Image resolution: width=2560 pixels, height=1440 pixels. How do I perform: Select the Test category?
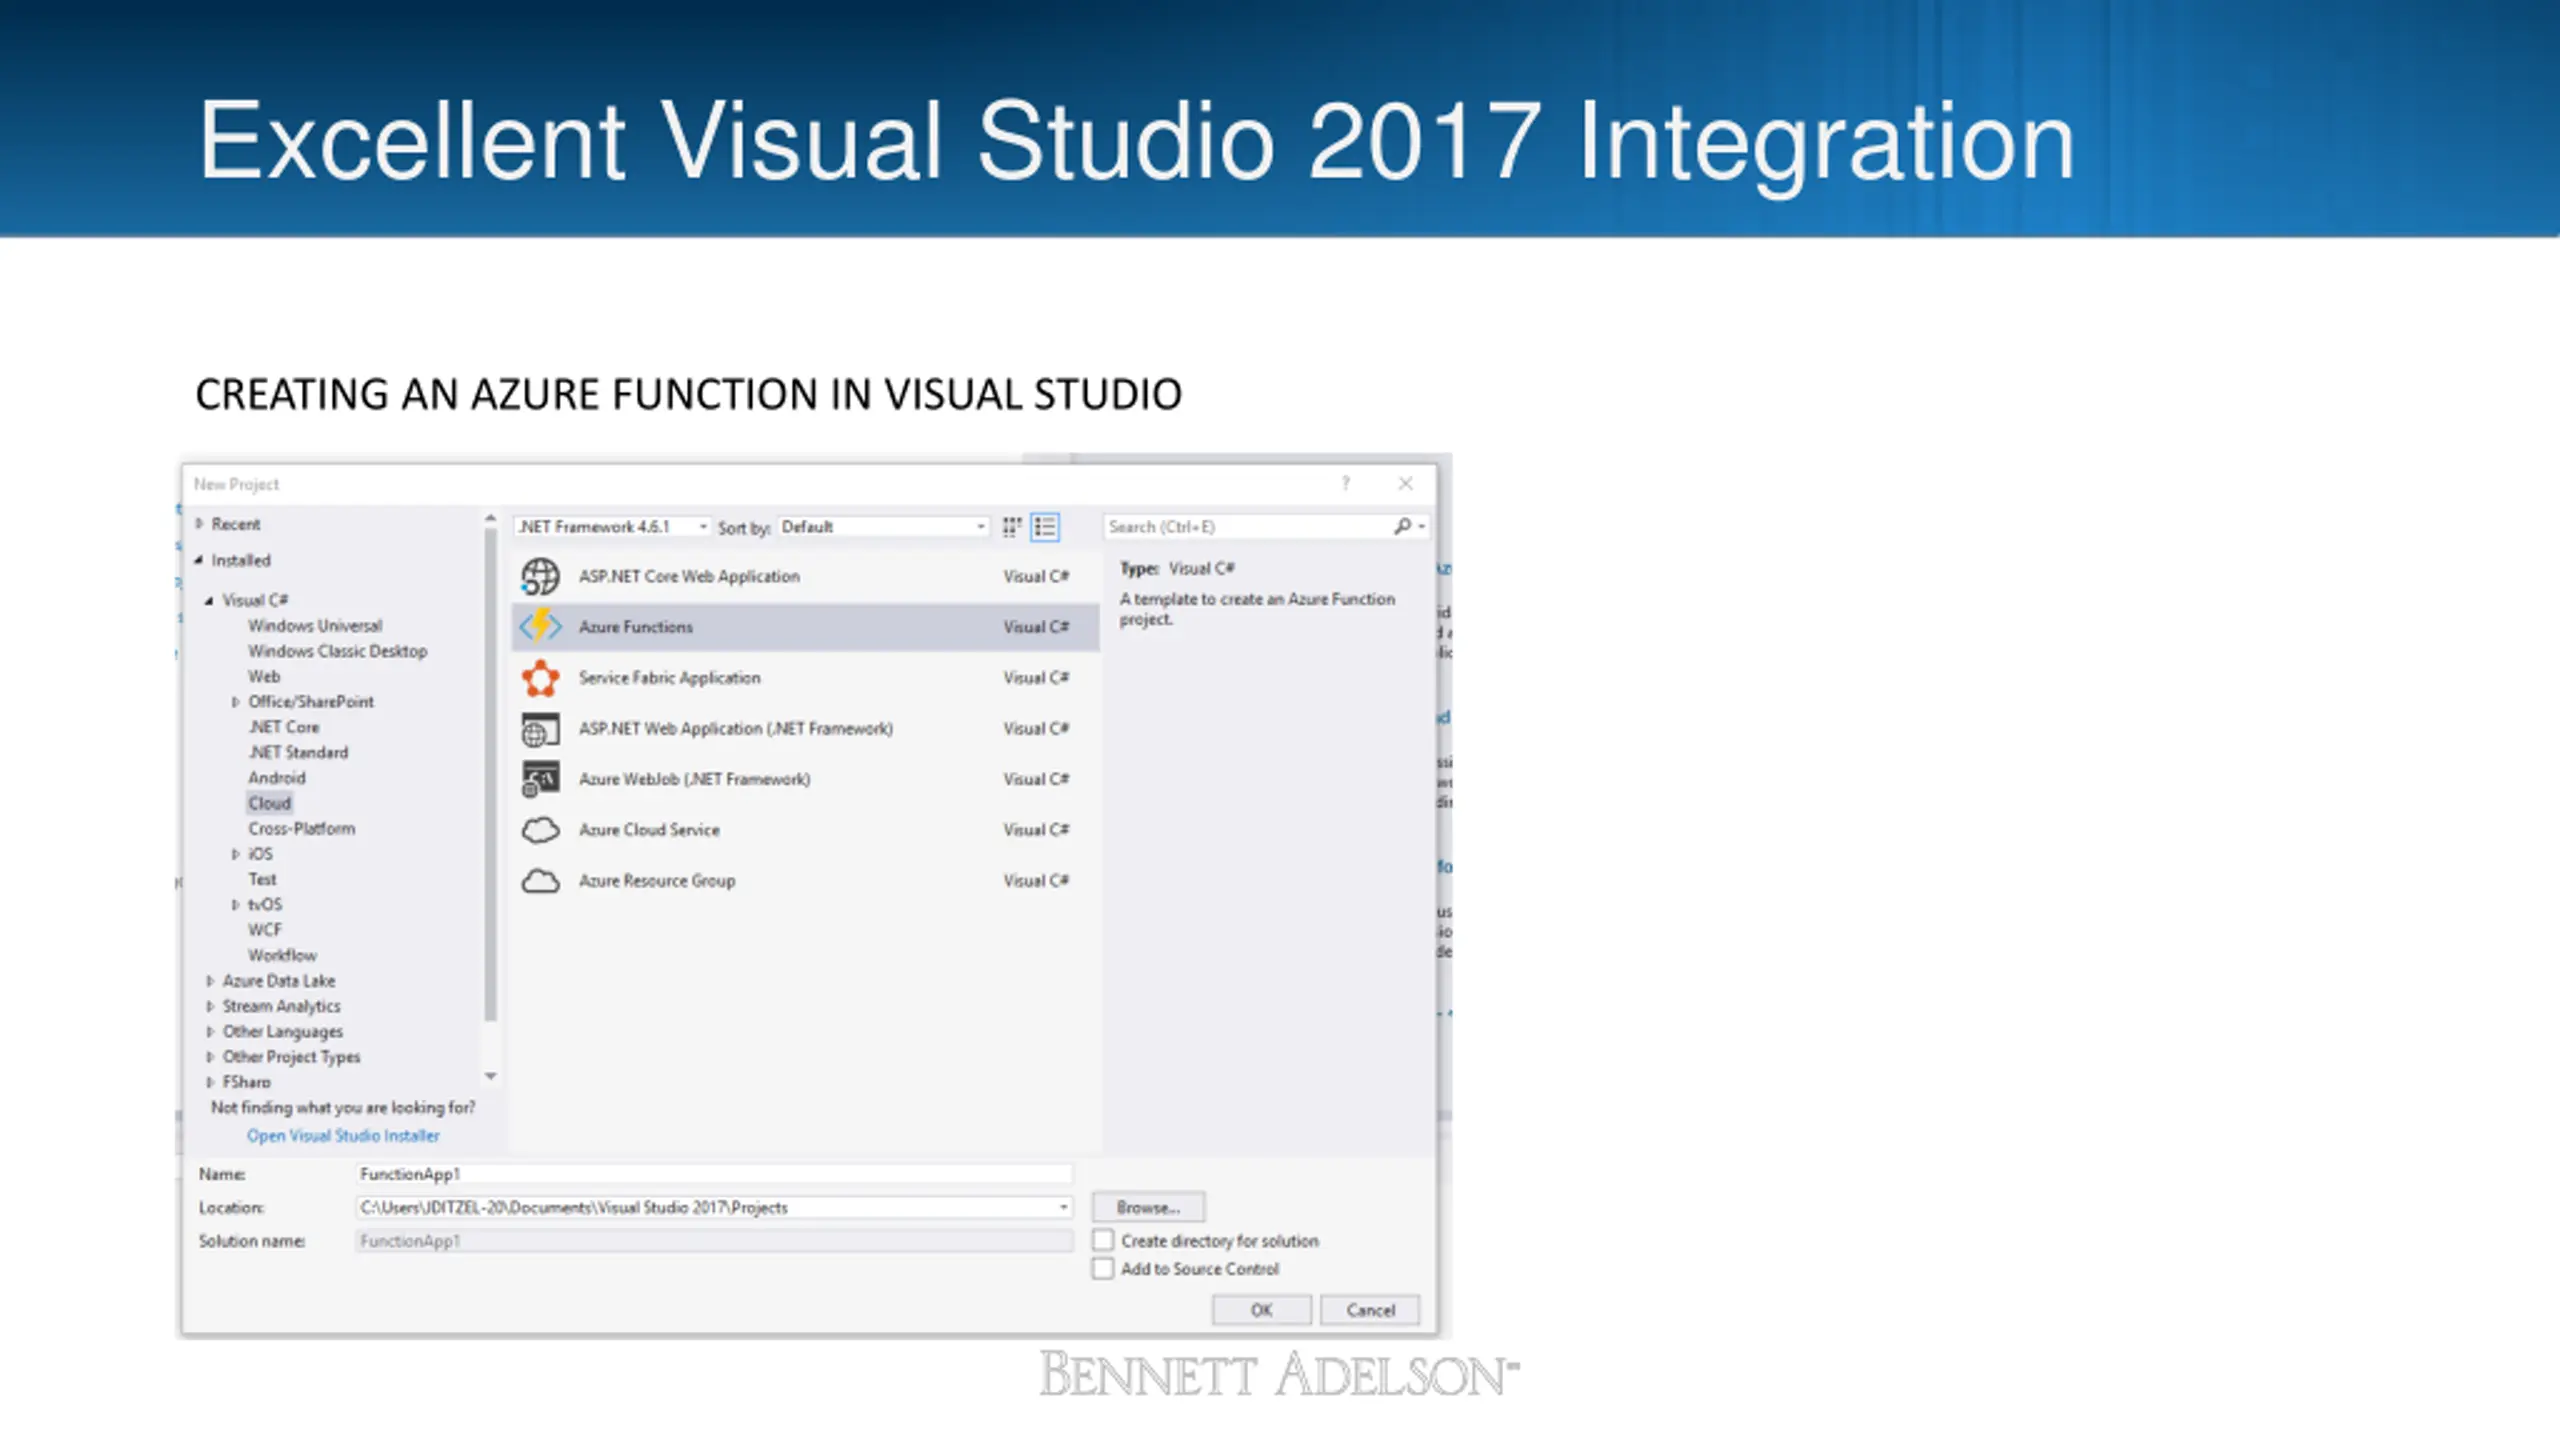262,879
